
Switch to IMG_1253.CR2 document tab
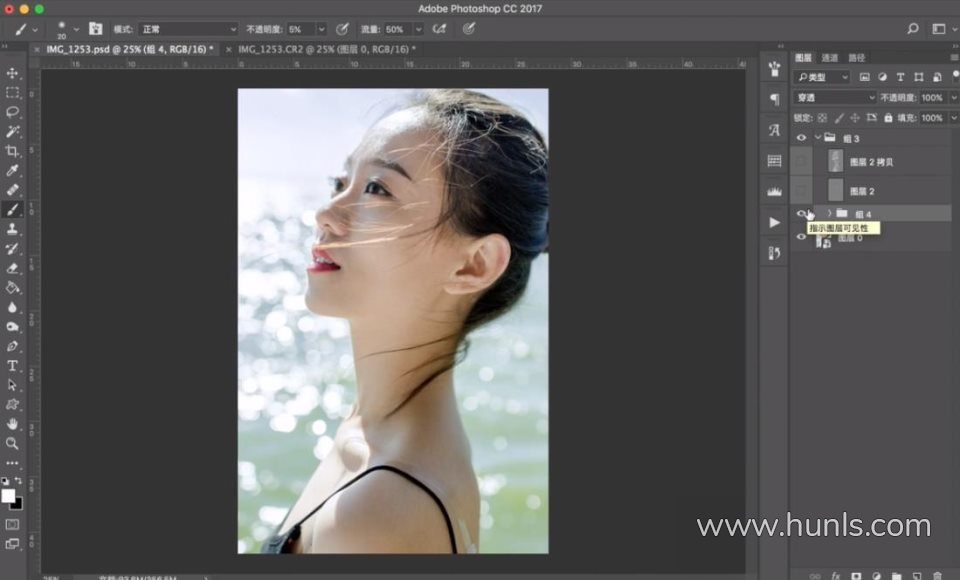[x=327, y=49]
